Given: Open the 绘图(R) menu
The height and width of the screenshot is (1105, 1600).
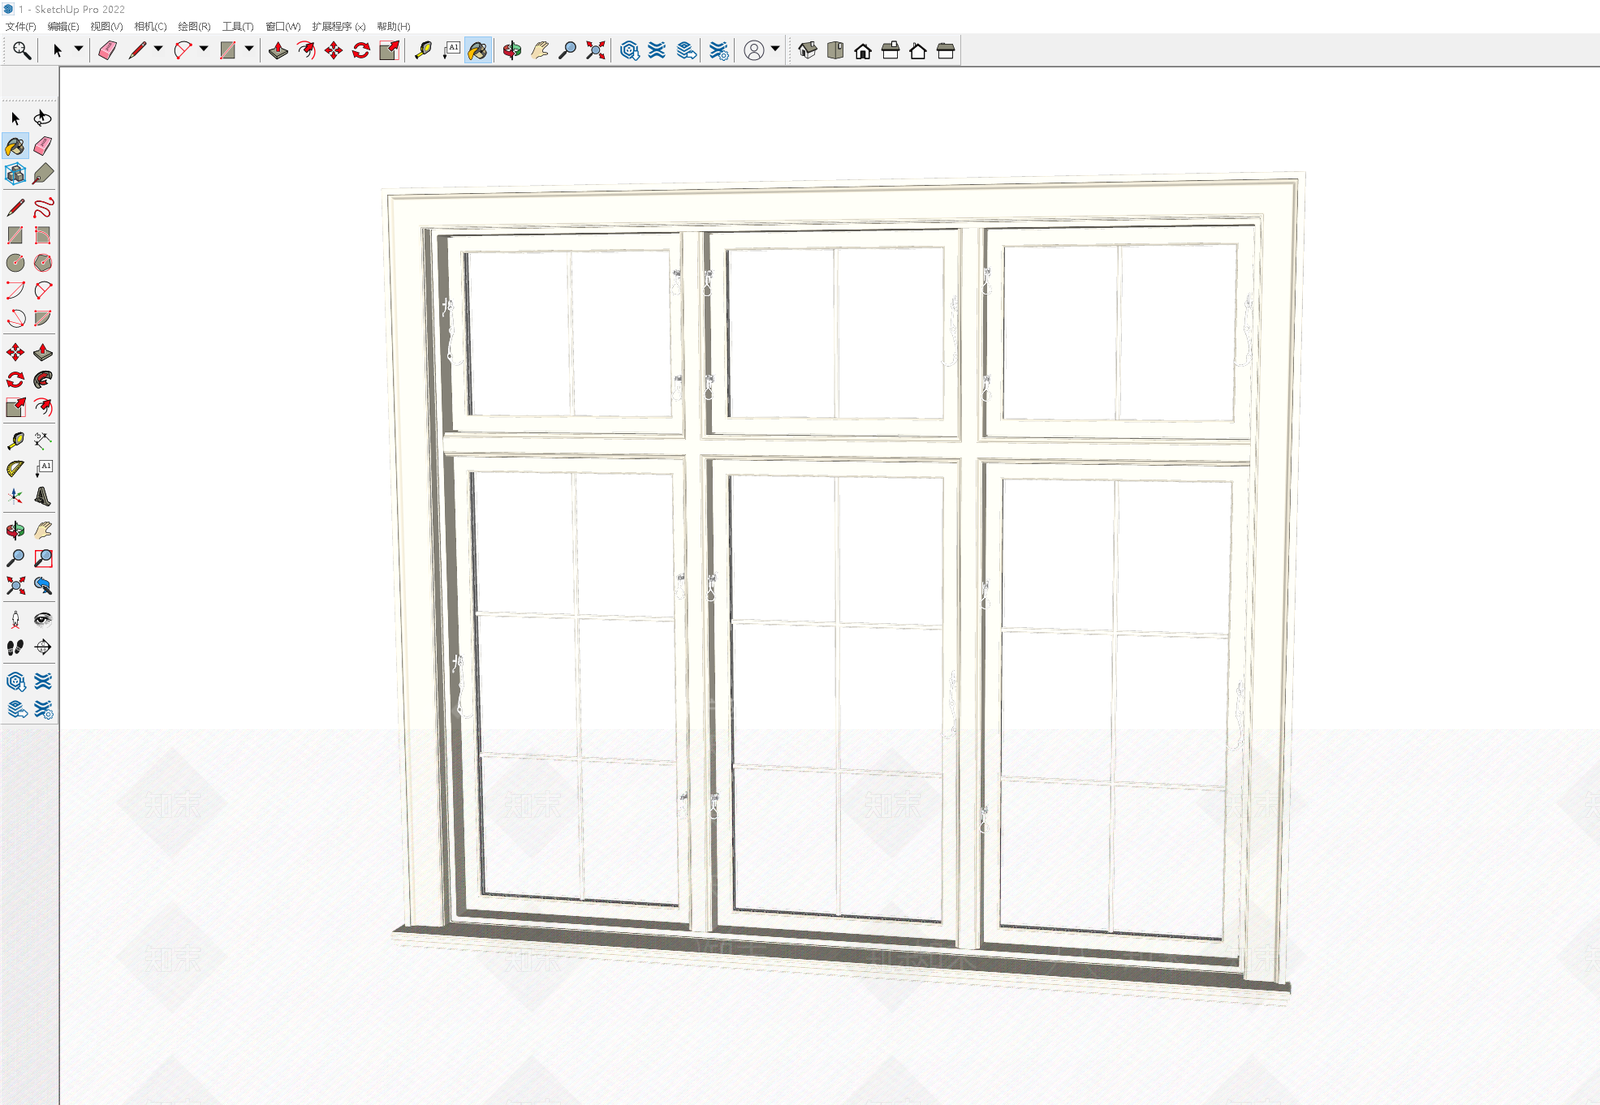Looking at the screenshot, I should pyautogui.click(x=194, y=27).
